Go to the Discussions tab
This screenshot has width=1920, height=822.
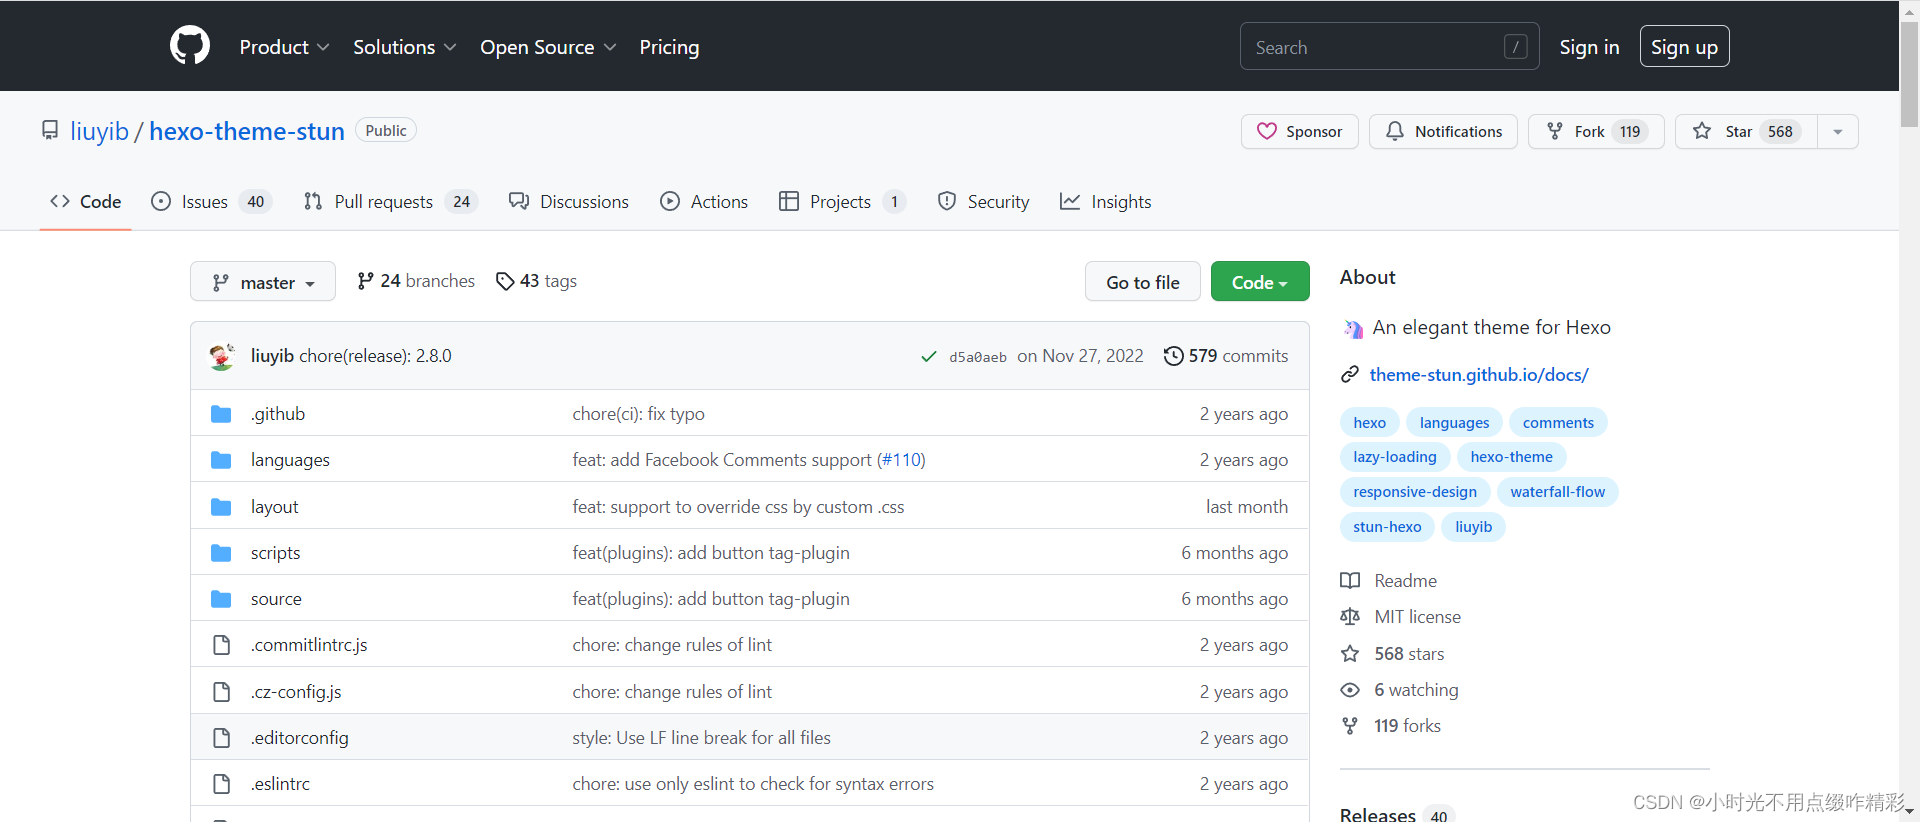click(569, 201)
